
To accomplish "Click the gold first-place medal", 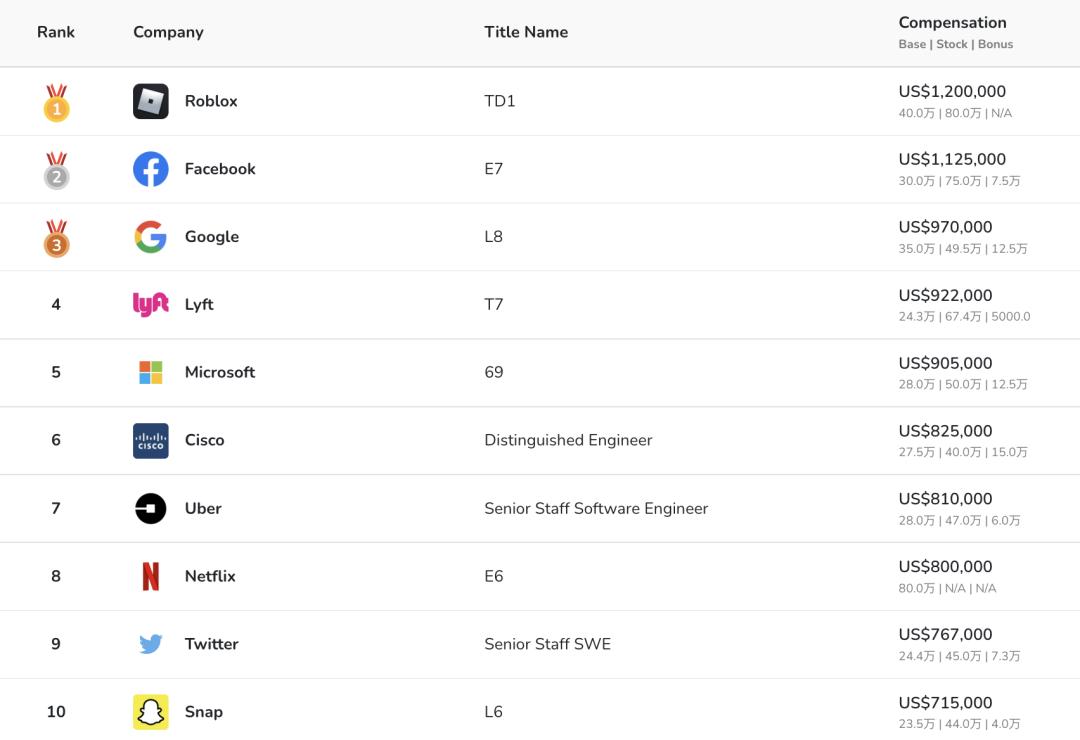I will [56, 103].
